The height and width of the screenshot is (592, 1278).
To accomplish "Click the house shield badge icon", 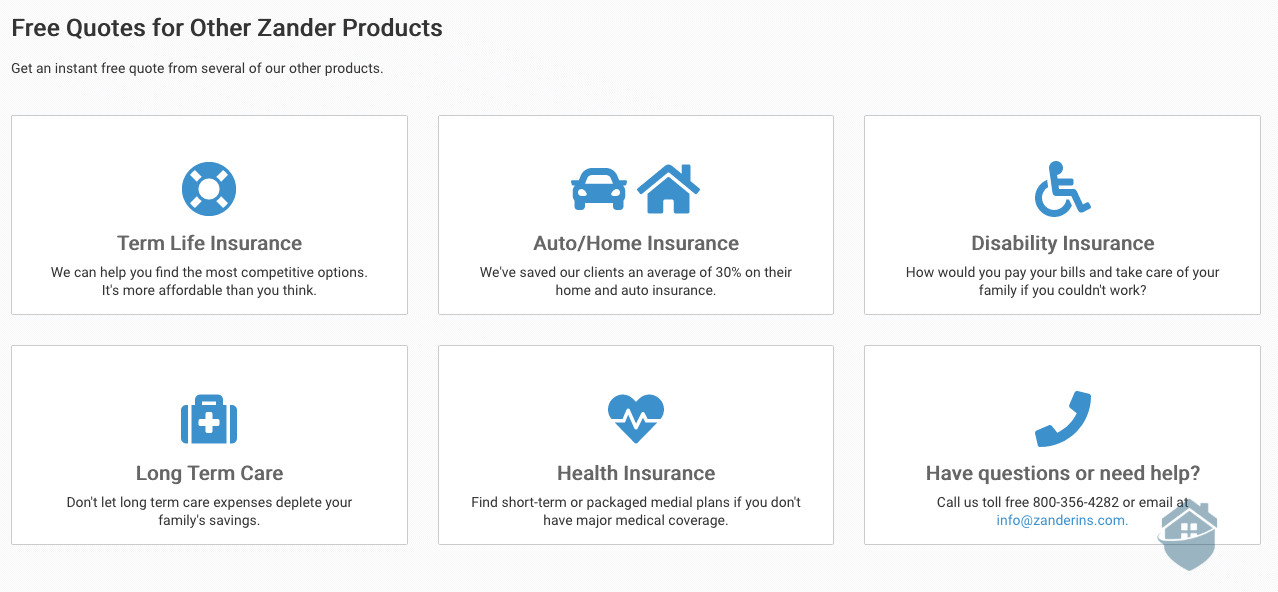I will pyautogui.click(x=1187, y=535).
